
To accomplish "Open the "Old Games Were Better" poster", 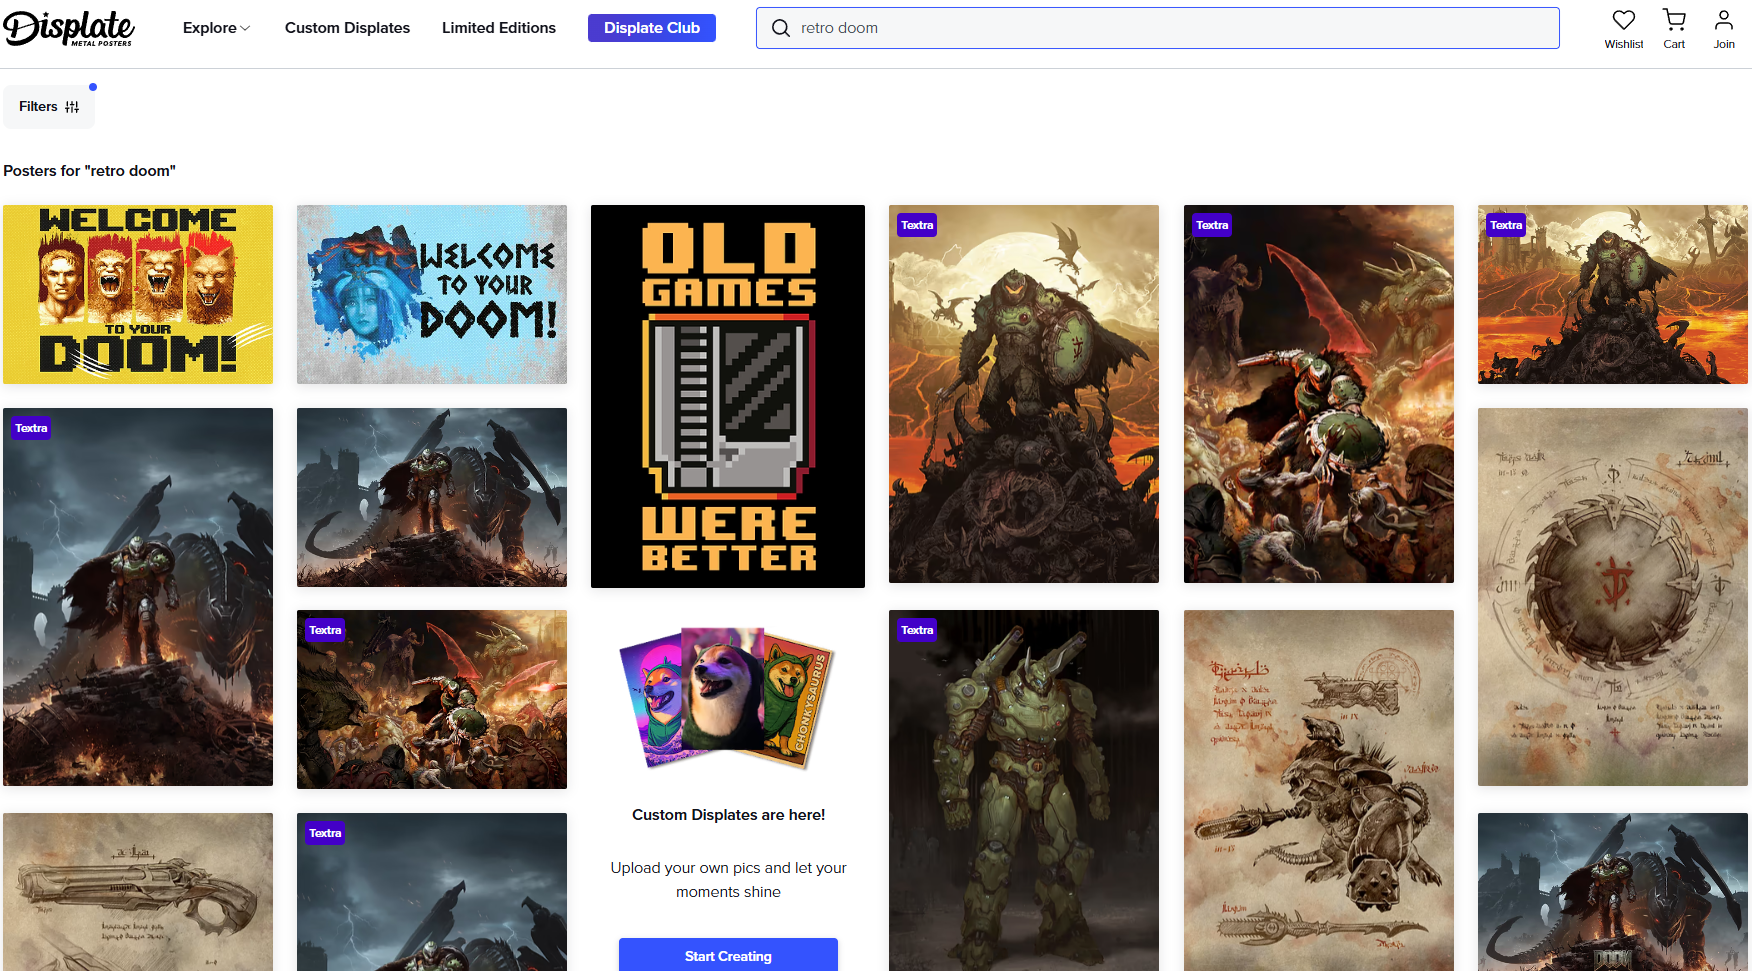I will coord(728,396).
